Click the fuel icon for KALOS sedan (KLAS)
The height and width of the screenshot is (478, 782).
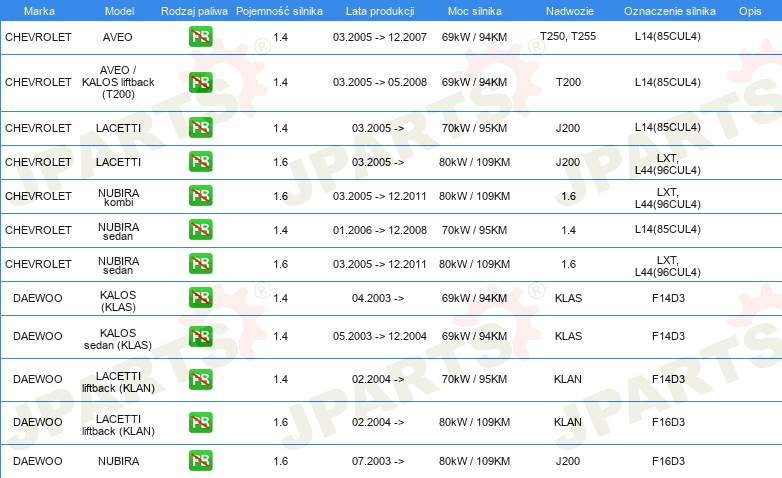(x=200, y=336)
